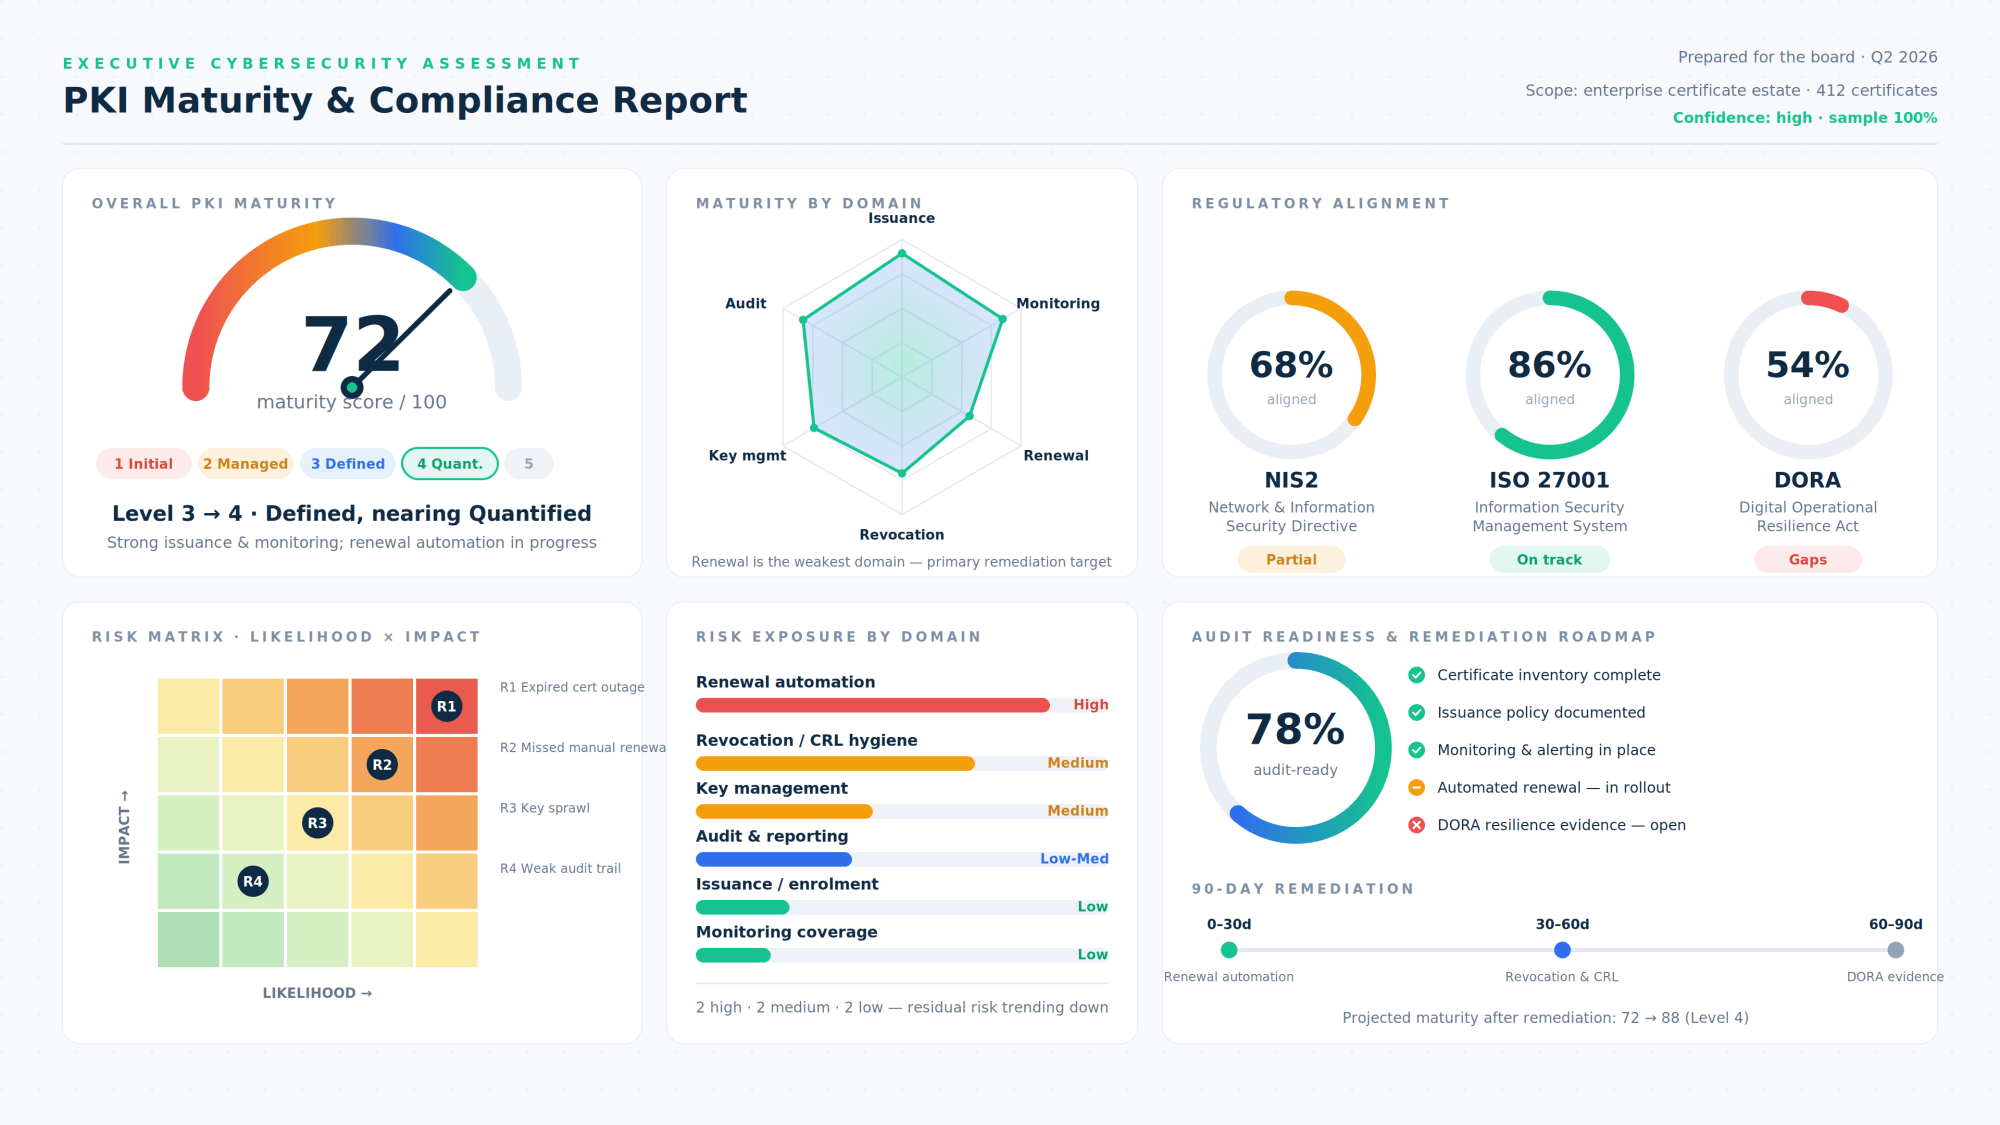Click 'DORA evidence' label under 60-90d milestone

[1895, 977]
